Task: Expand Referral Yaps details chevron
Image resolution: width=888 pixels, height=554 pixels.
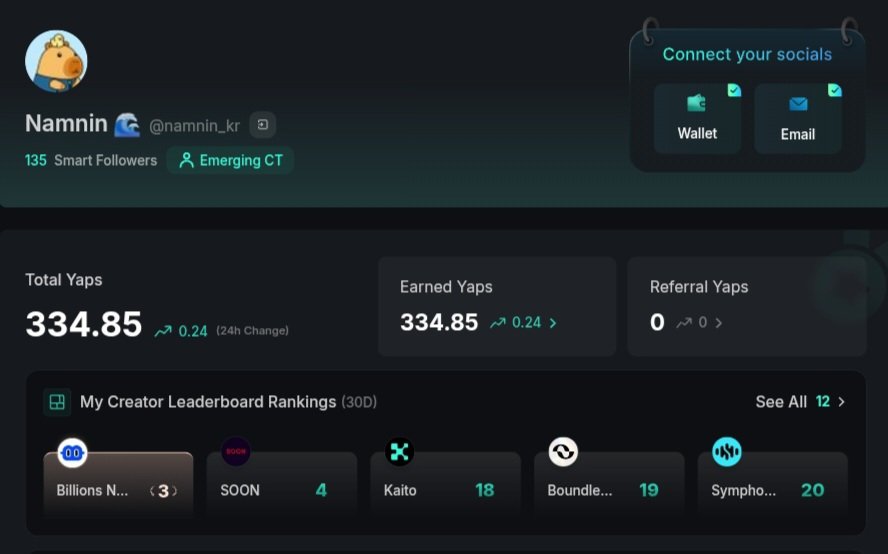Action: click(719, 323)
